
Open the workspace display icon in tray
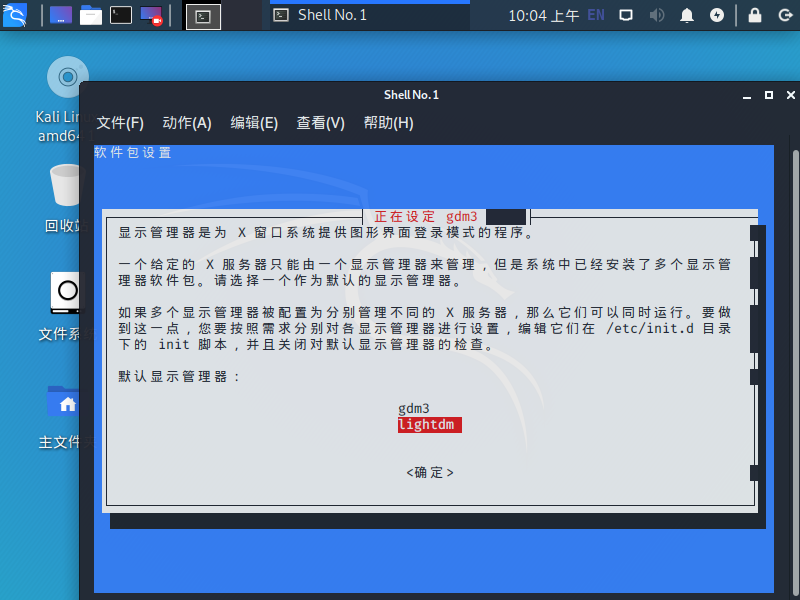tap(627, 15)
